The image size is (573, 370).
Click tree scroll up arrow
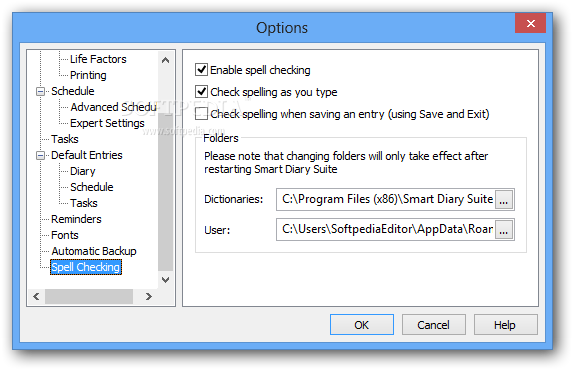[x=166, y=60]
